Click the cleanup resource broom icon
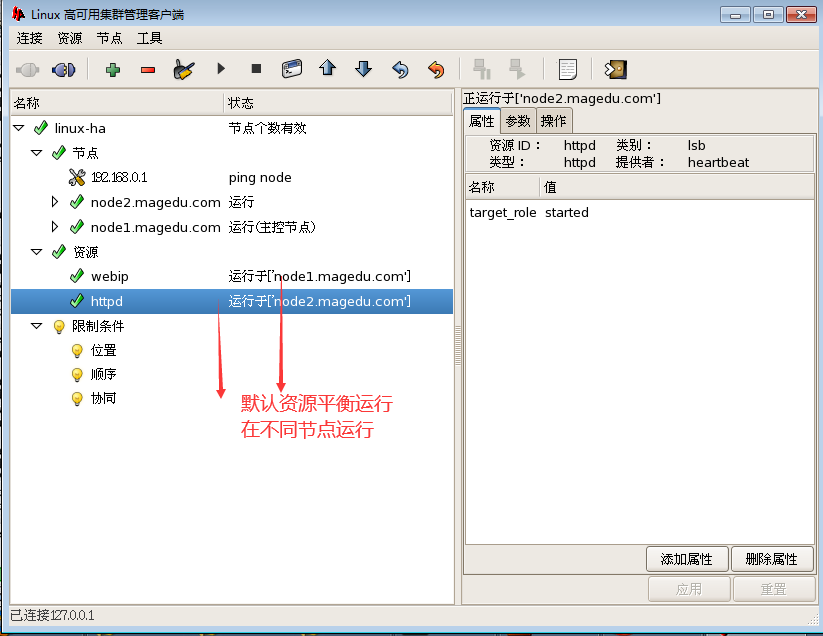Screen dimensions: 823x636 (183, 69)
